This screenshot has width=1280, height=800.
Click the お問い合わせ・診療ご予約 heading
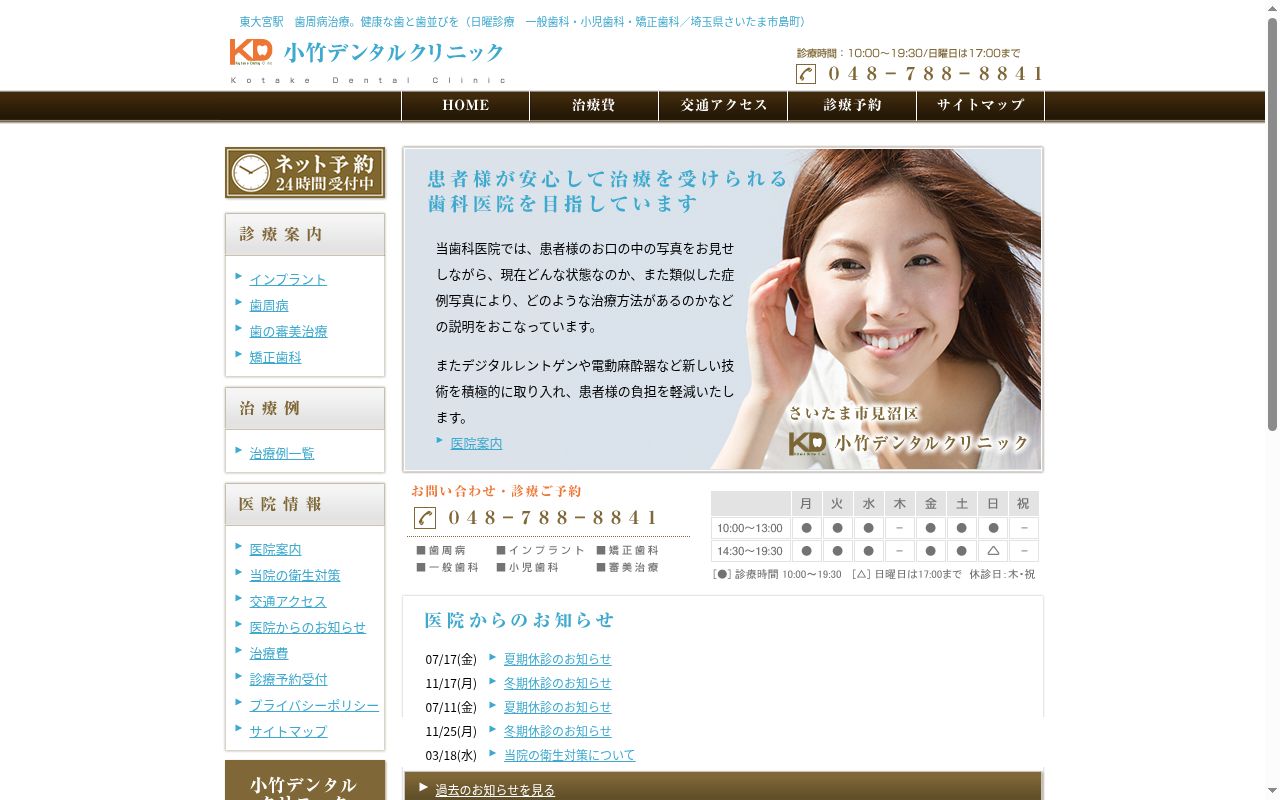pos(496,491)
